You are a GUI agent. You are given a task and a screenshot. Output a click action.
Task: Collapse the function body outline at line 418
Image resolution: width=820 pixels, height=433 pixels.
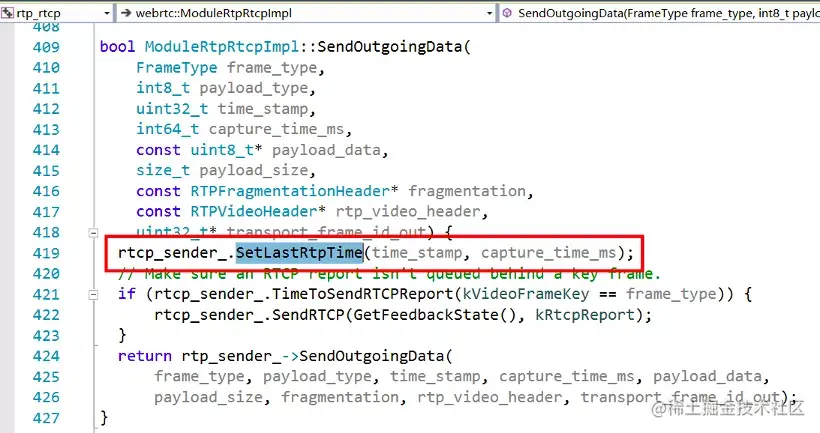coord(93,233)
